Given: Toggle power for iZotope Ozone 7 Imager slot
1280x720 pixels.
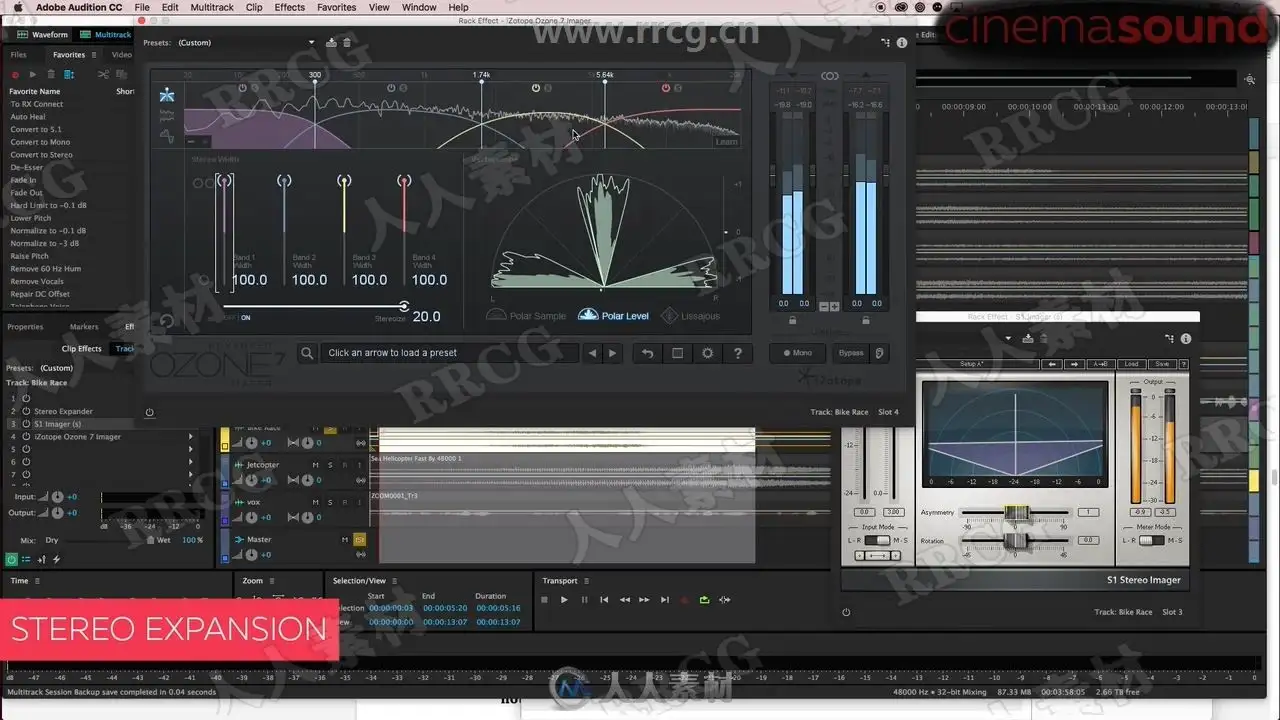Looking at the screenshot, I should click(26, 437).
